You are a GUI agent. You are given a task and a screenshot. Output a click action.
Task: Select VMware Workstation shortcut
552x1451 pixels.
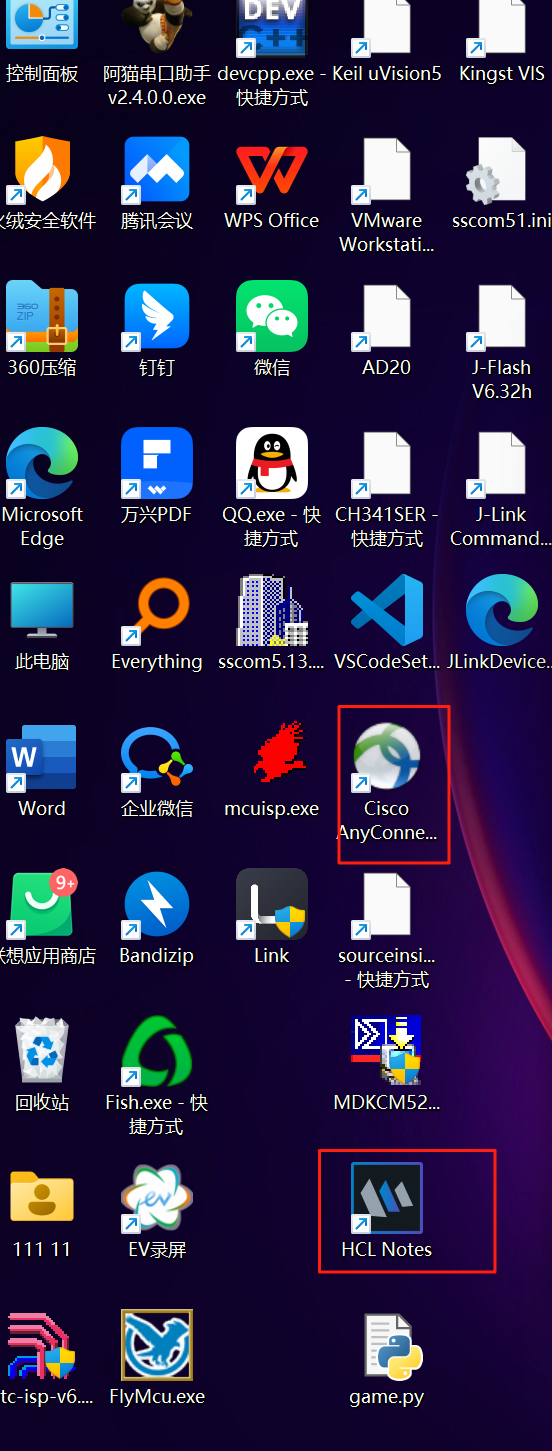(x=387, y=172)
